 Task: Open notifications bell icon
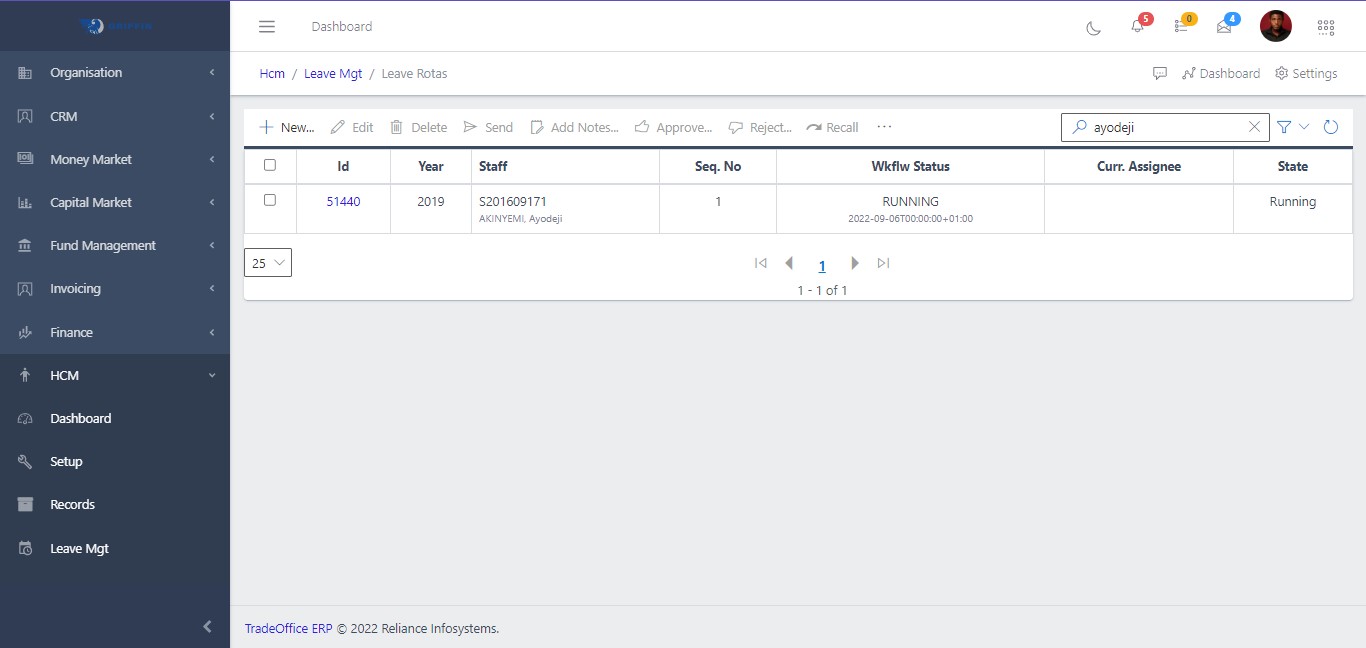[x=1137, y=27]
